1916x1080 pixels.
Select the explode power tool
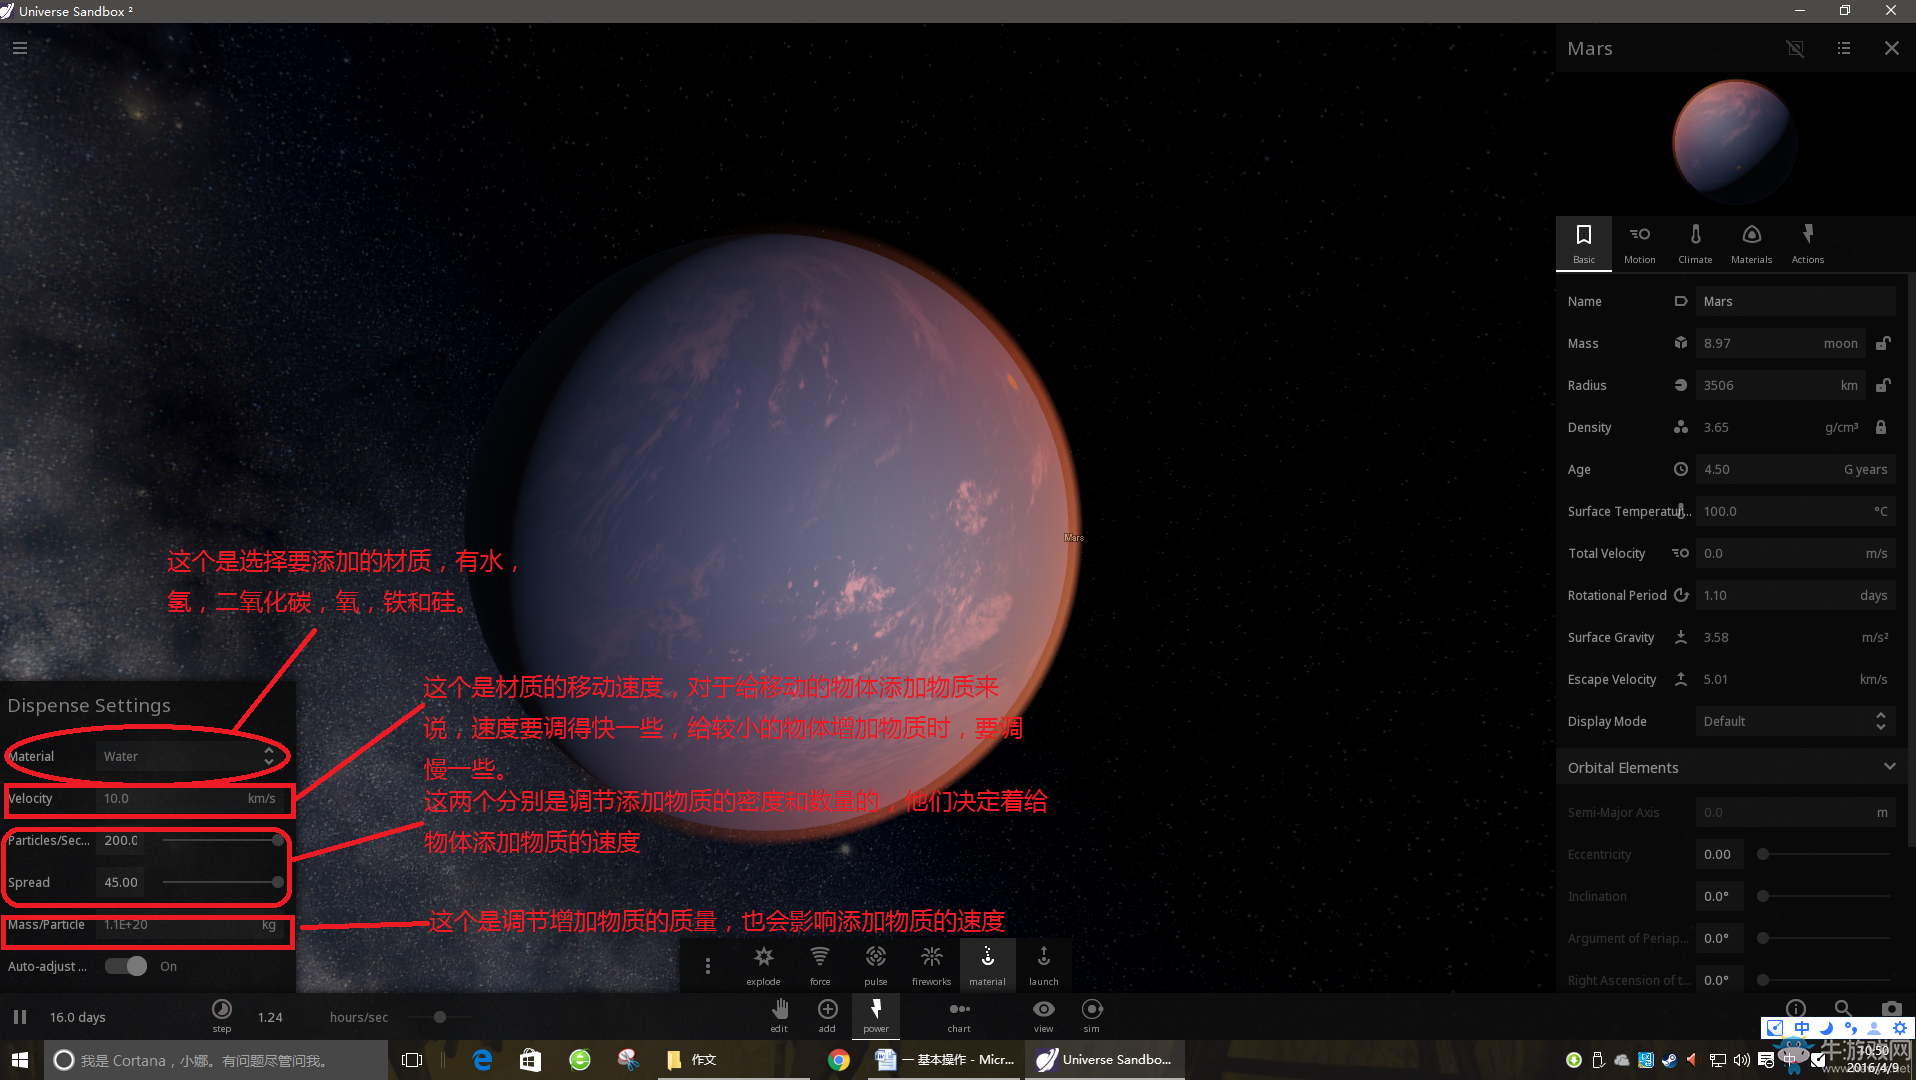click(x=763, y=965)
